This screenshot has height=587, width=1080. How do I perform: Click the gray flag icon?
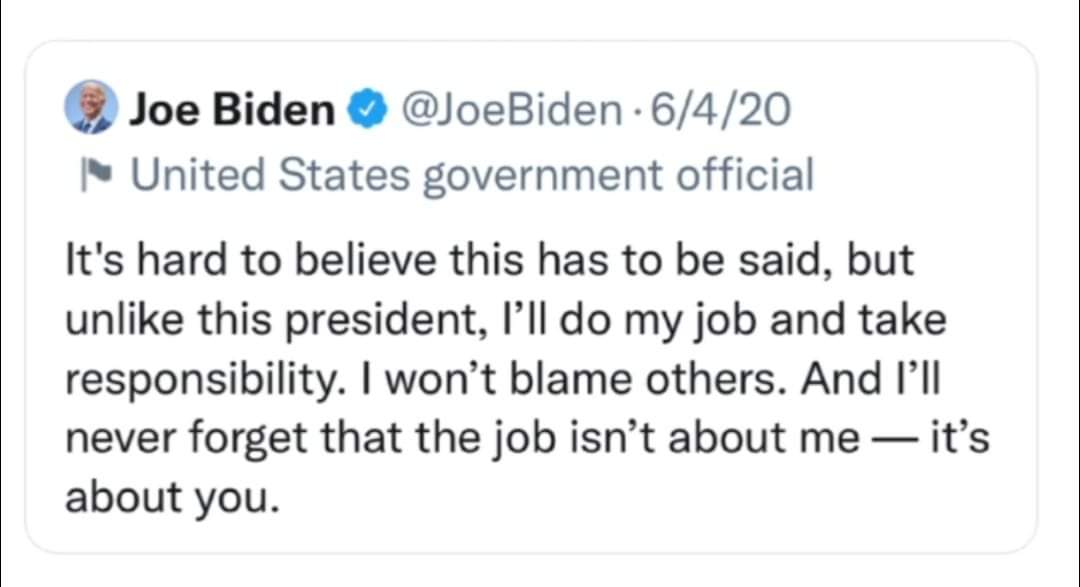coord(96,174)
